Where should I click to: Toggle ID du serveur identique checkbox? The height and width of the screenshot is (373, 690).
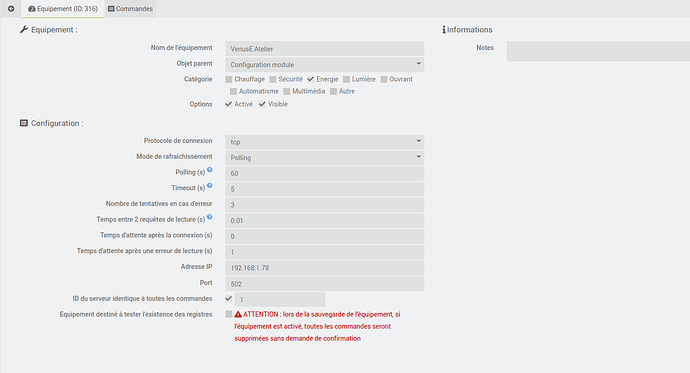(228, 299)
